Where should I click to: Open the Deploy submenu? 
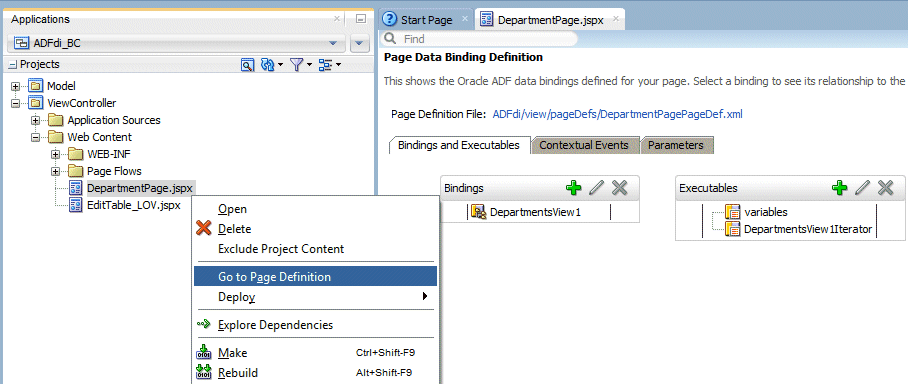315,297
